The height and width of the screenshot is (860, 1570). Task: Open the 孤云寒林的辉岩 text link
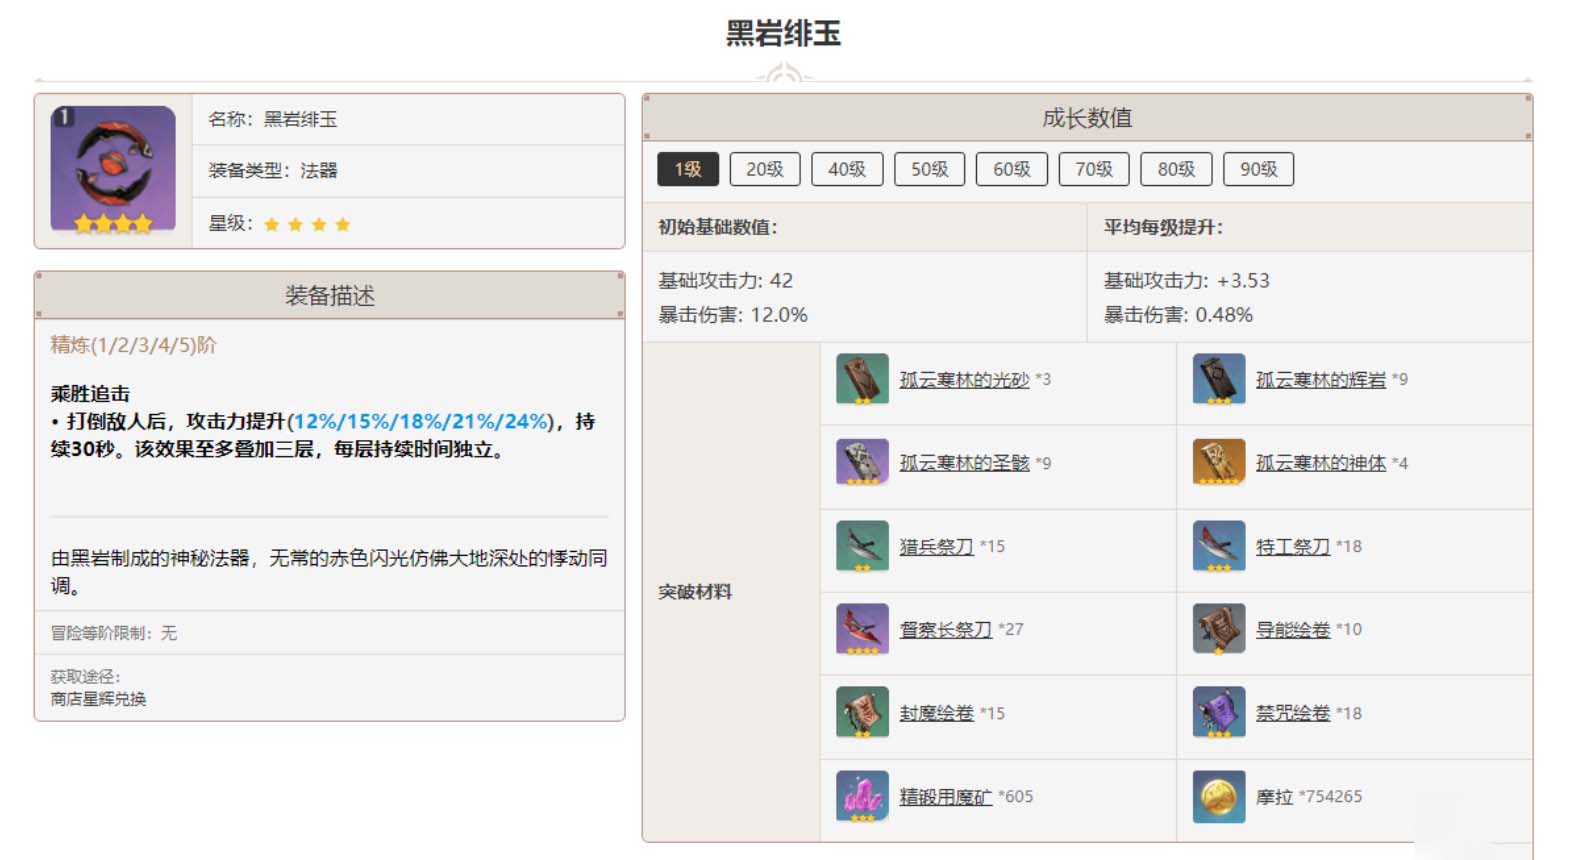(x=1320, y=380)
